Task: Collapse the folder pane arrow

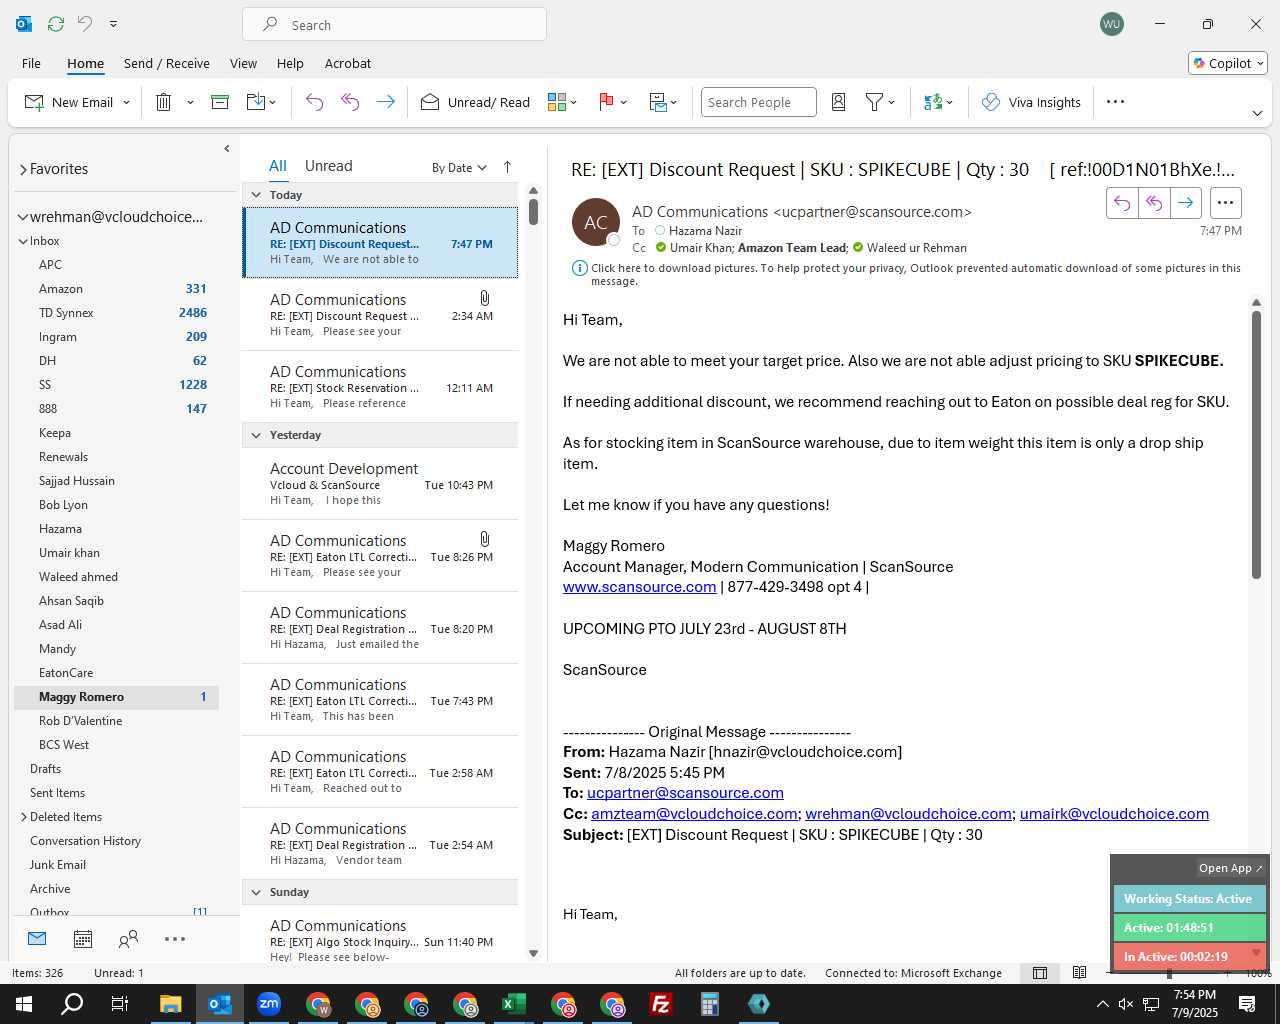Action: [227, 148]
